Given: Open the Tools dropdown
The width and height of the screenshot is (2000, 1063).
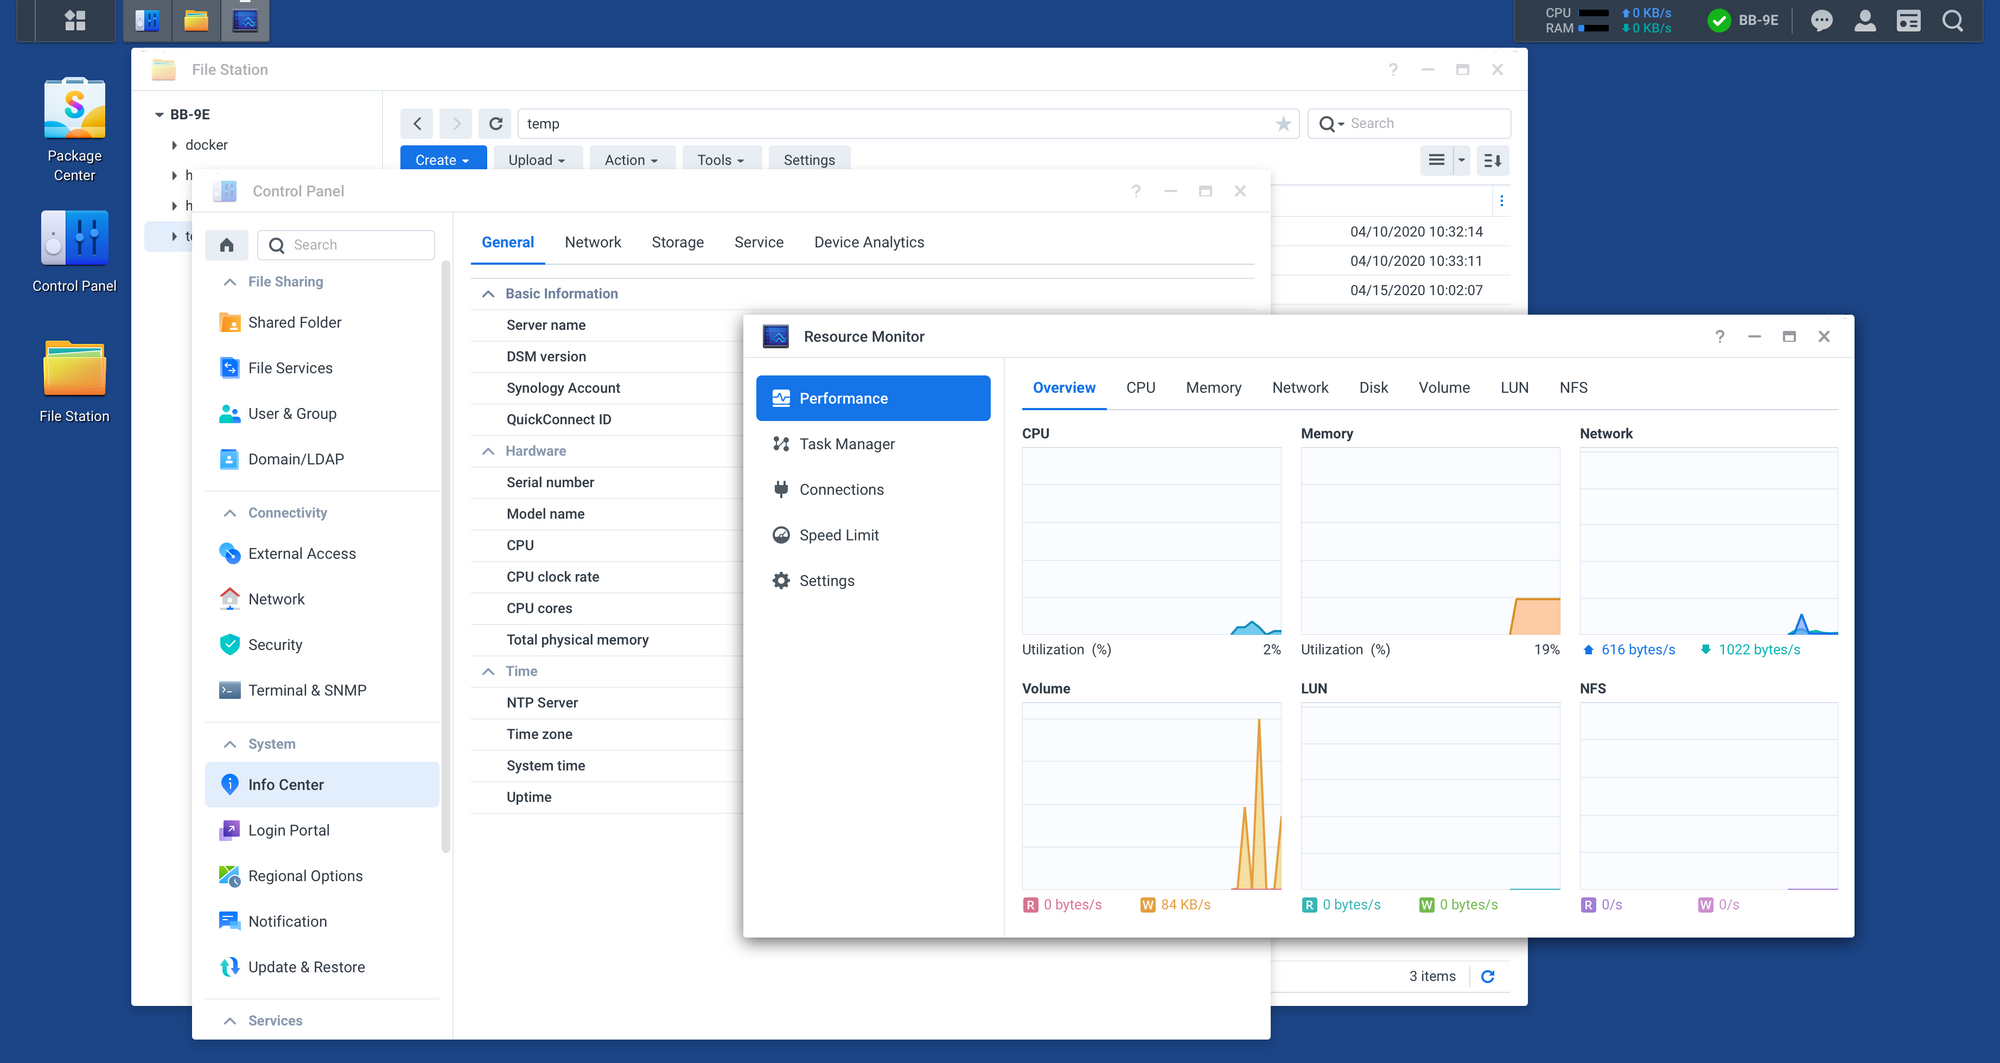Looking at the screenshot, I should (721, 159).
